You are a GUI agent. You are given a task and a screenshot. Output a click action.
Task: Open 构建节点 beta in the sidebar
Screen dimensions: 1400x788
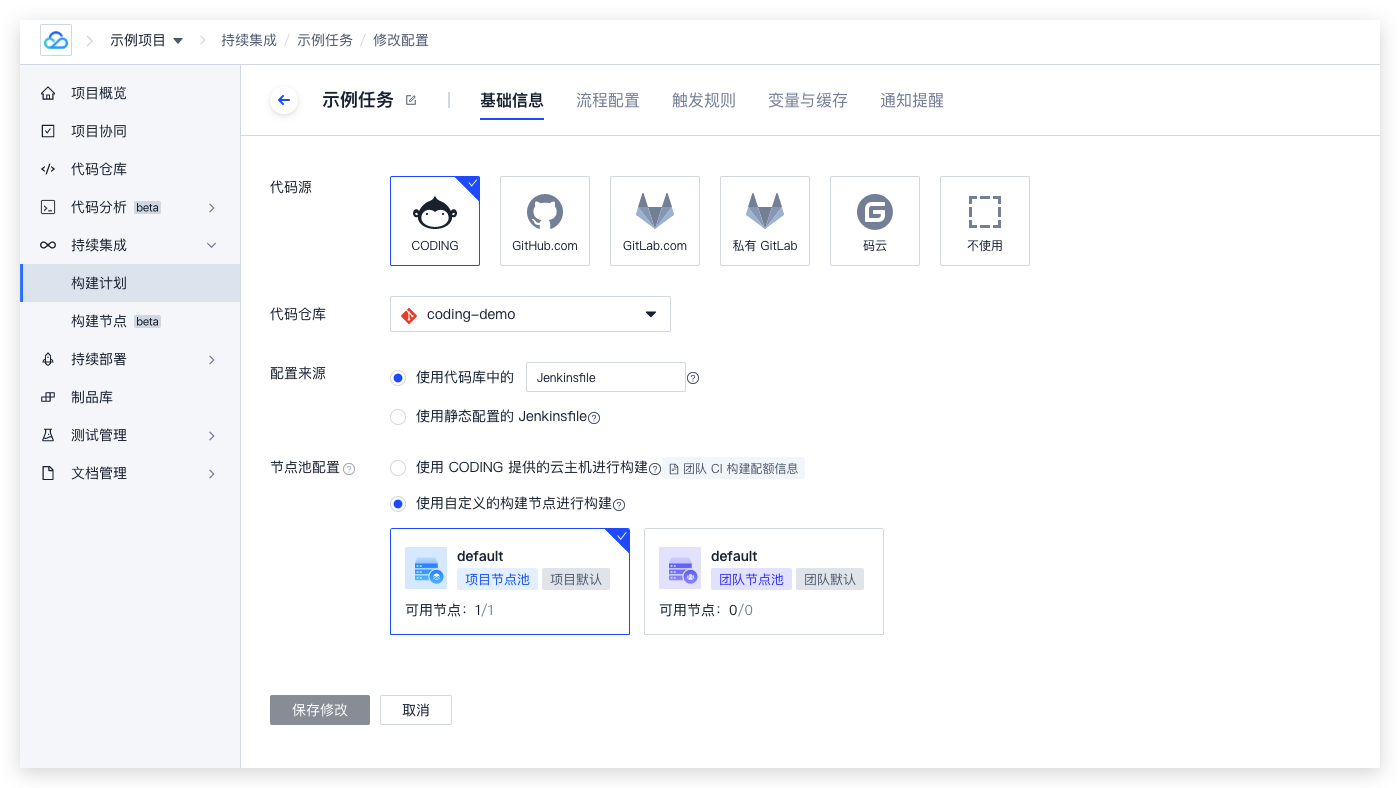(x=130, y=321)
